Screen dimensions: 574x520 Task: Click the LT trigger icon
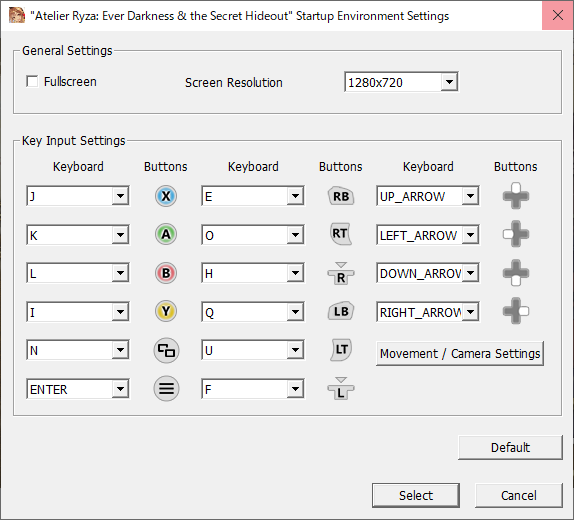[341, 349]
